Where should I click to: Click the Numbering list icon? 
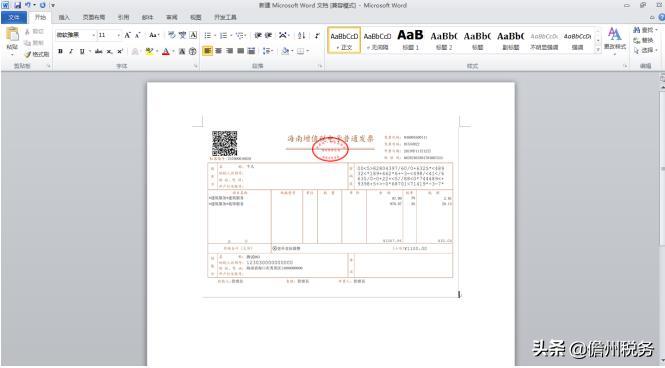point(224,36)
